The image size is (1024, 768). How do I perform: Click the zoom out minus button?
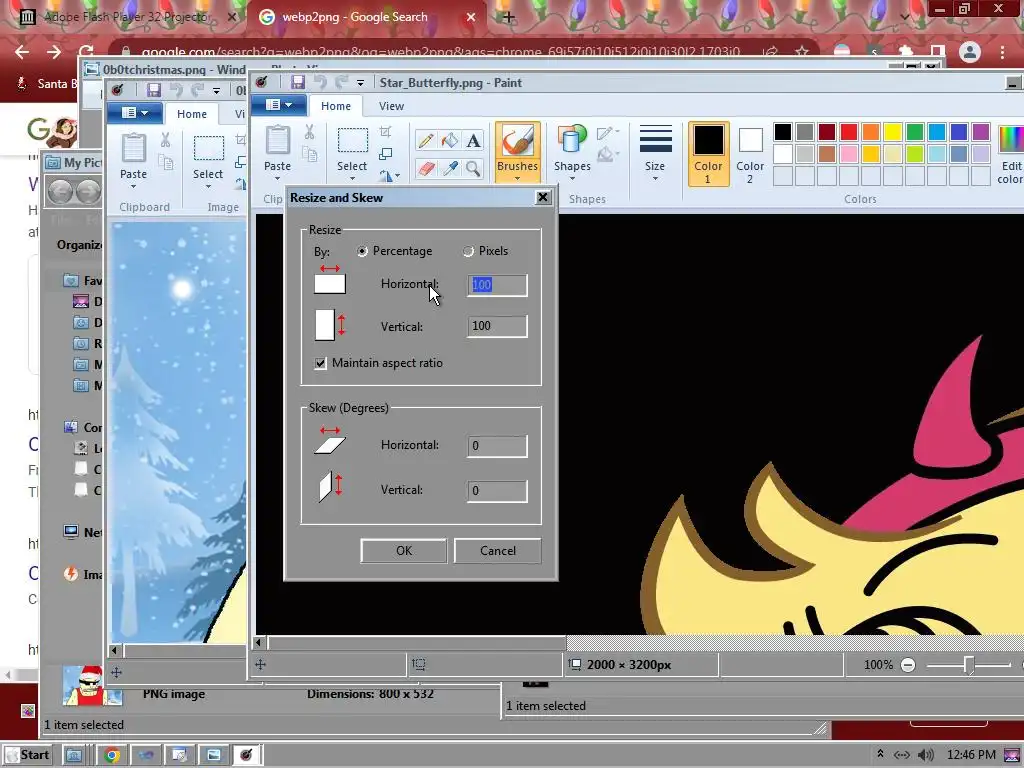(x=908, y=665)
